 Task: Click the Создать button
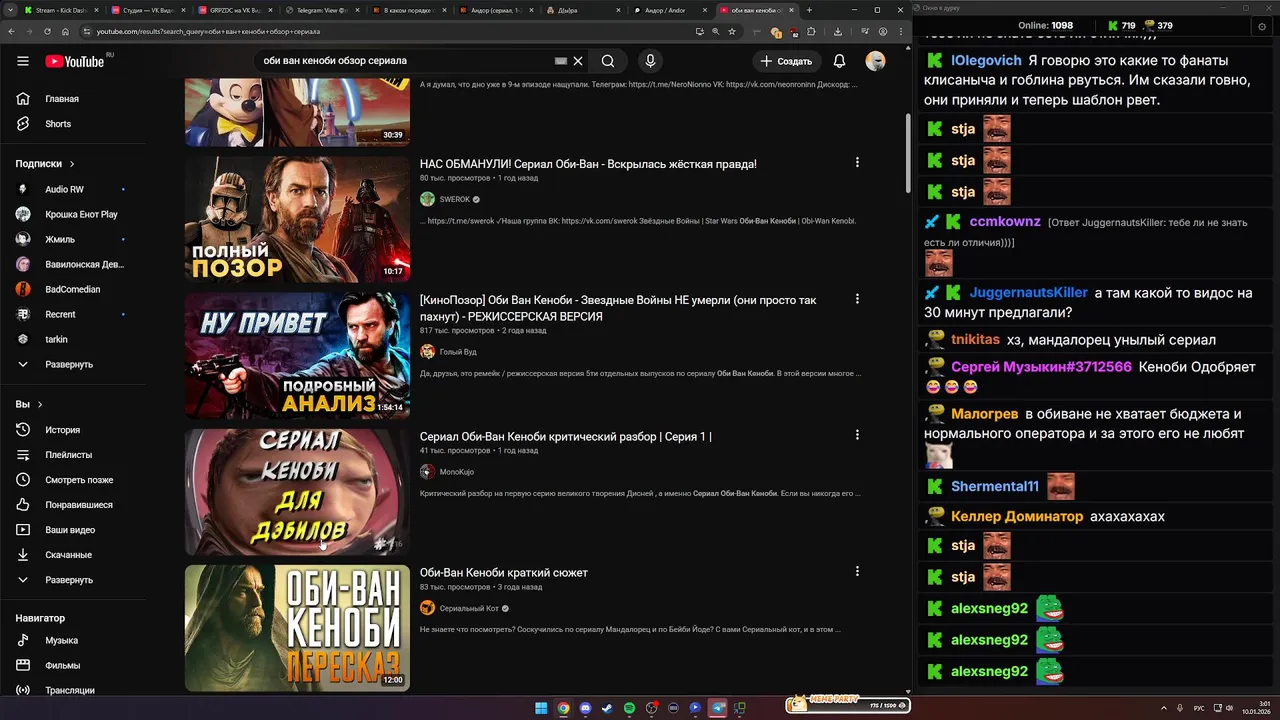(786, 61)
